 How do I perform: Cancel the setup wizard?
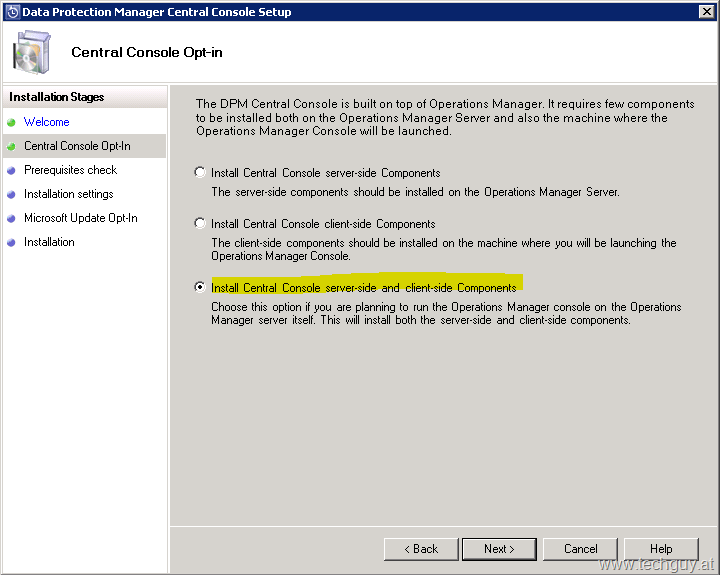pyautogui.click(x=580, y=549)
